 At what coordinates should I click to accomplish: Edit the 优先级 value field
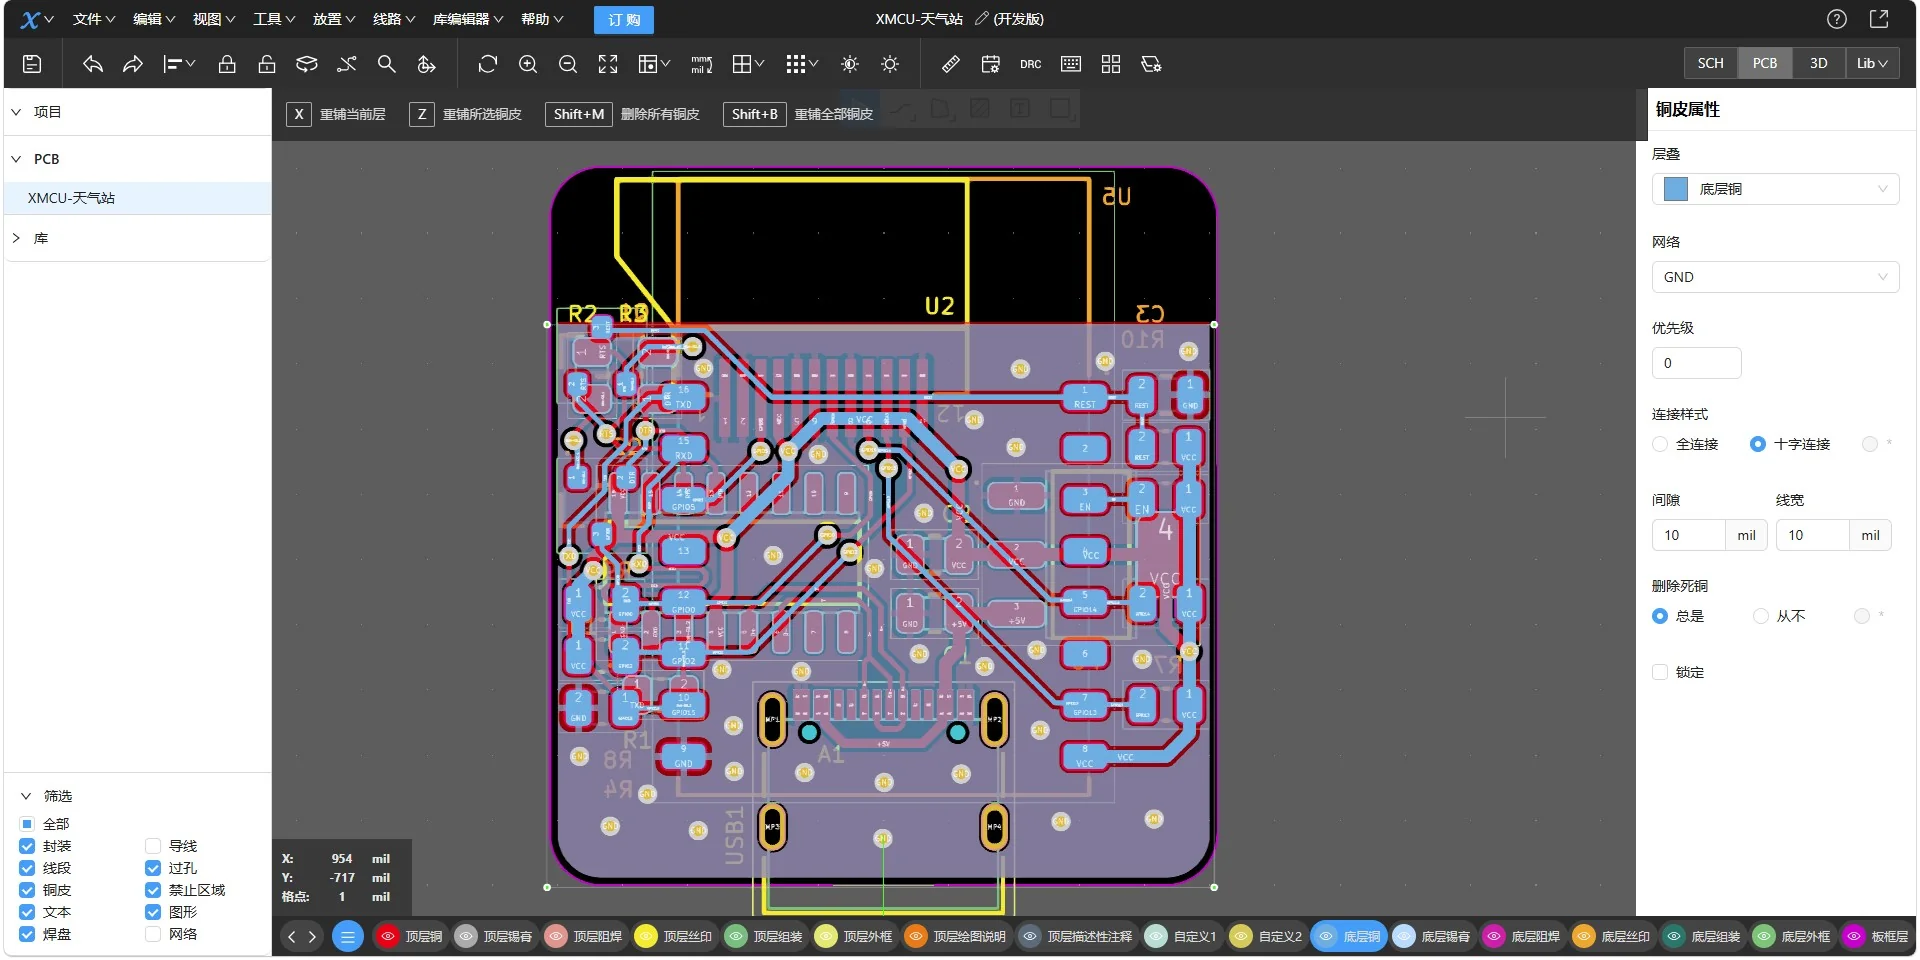pos(1696,363)
